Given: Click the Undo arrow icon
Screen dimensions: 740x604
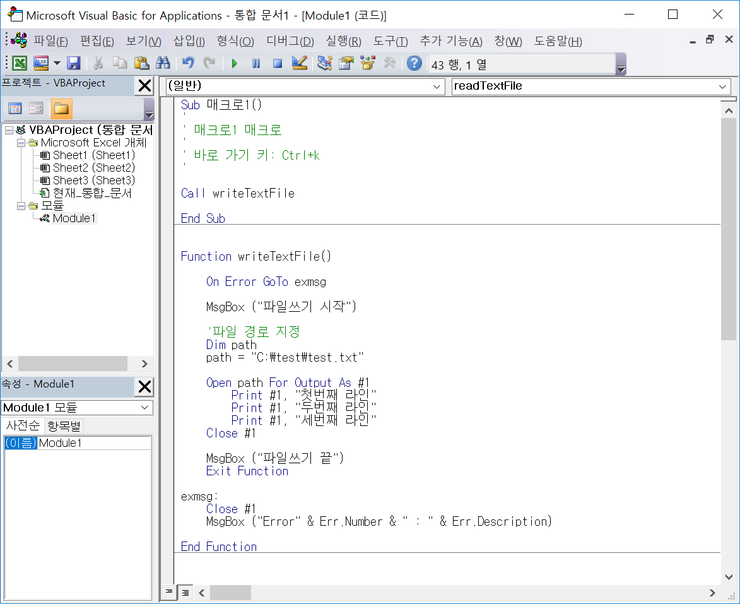Looking at the screenshot, I should tap(187, 63).
